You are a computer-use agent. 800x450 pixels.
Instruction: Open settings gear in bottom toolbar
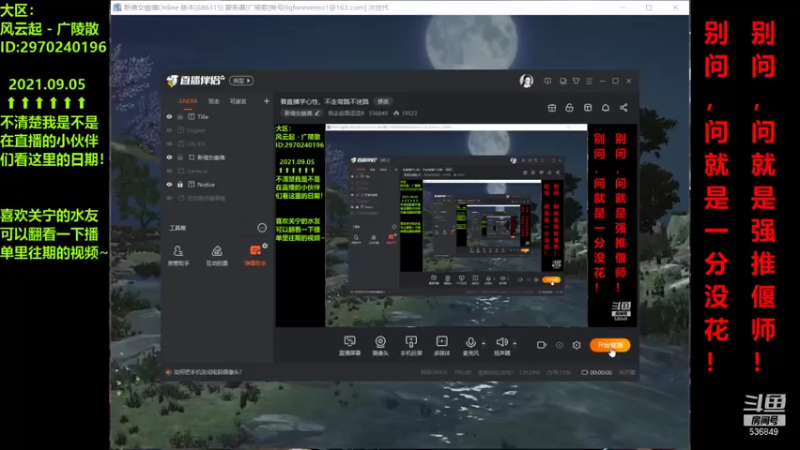coord(577,345)
